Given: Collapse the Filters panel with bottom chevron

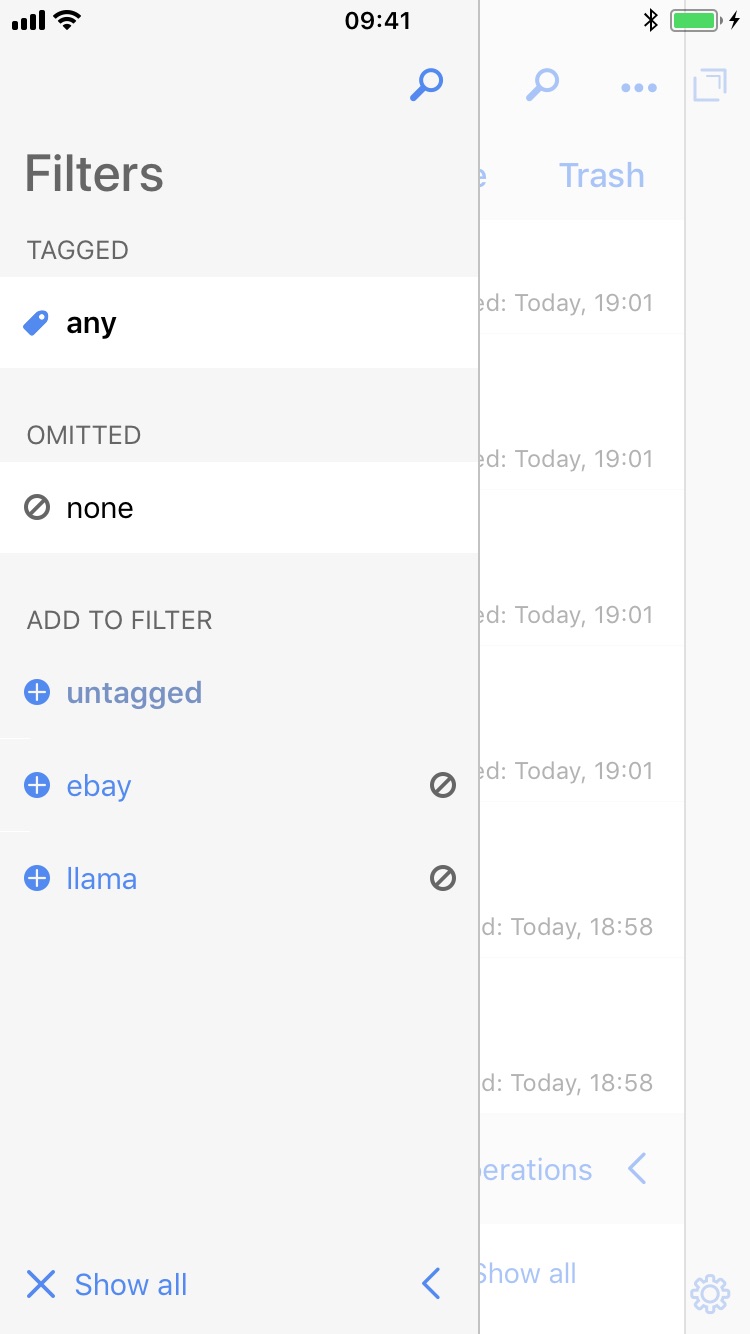Looking at the screenshot, I should point(432,1283).
